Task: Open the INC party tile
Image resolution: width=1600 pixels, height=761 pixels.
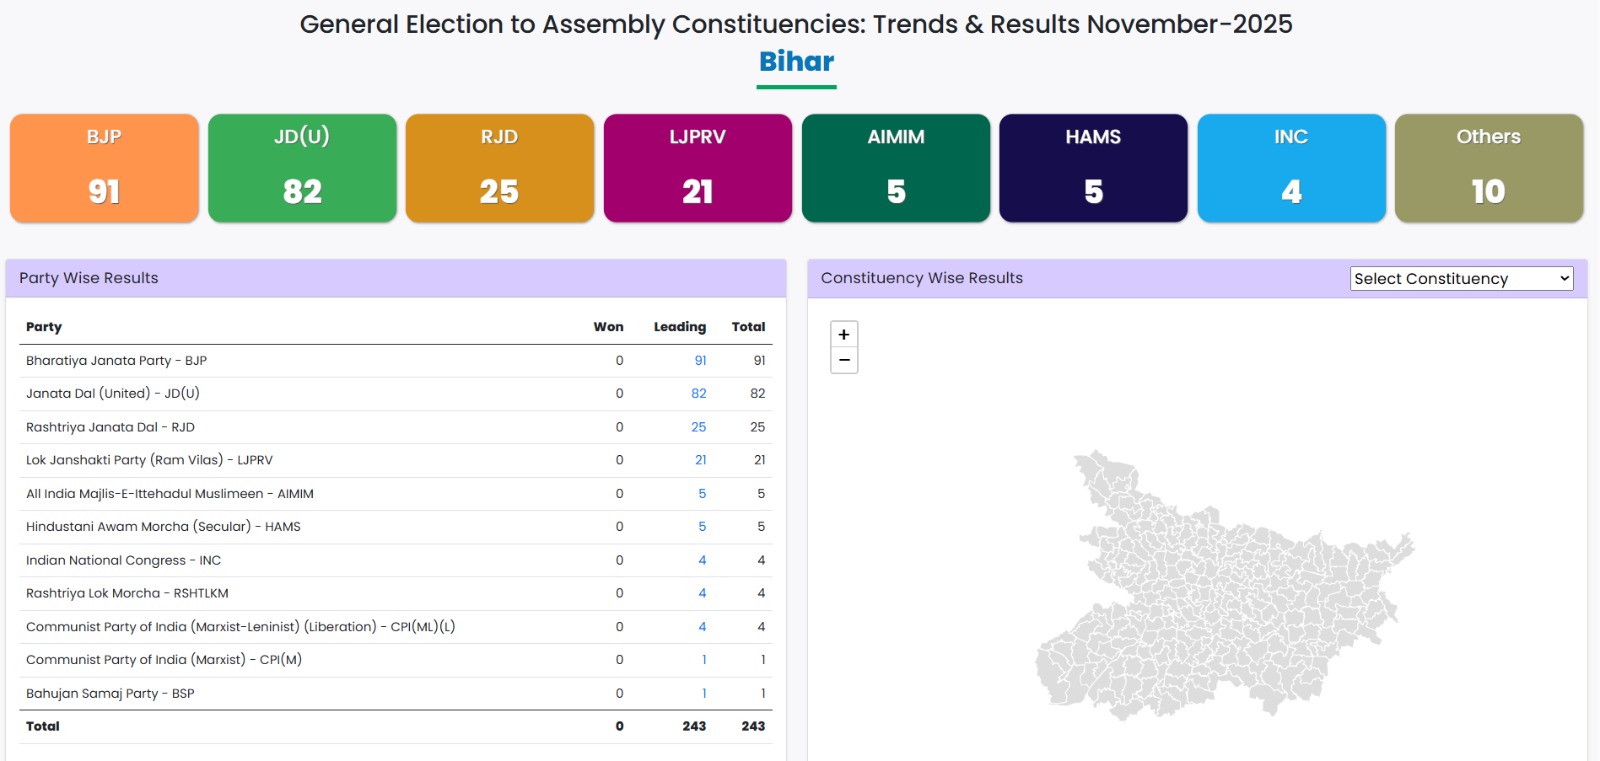Action: [x=1291, y=168]
